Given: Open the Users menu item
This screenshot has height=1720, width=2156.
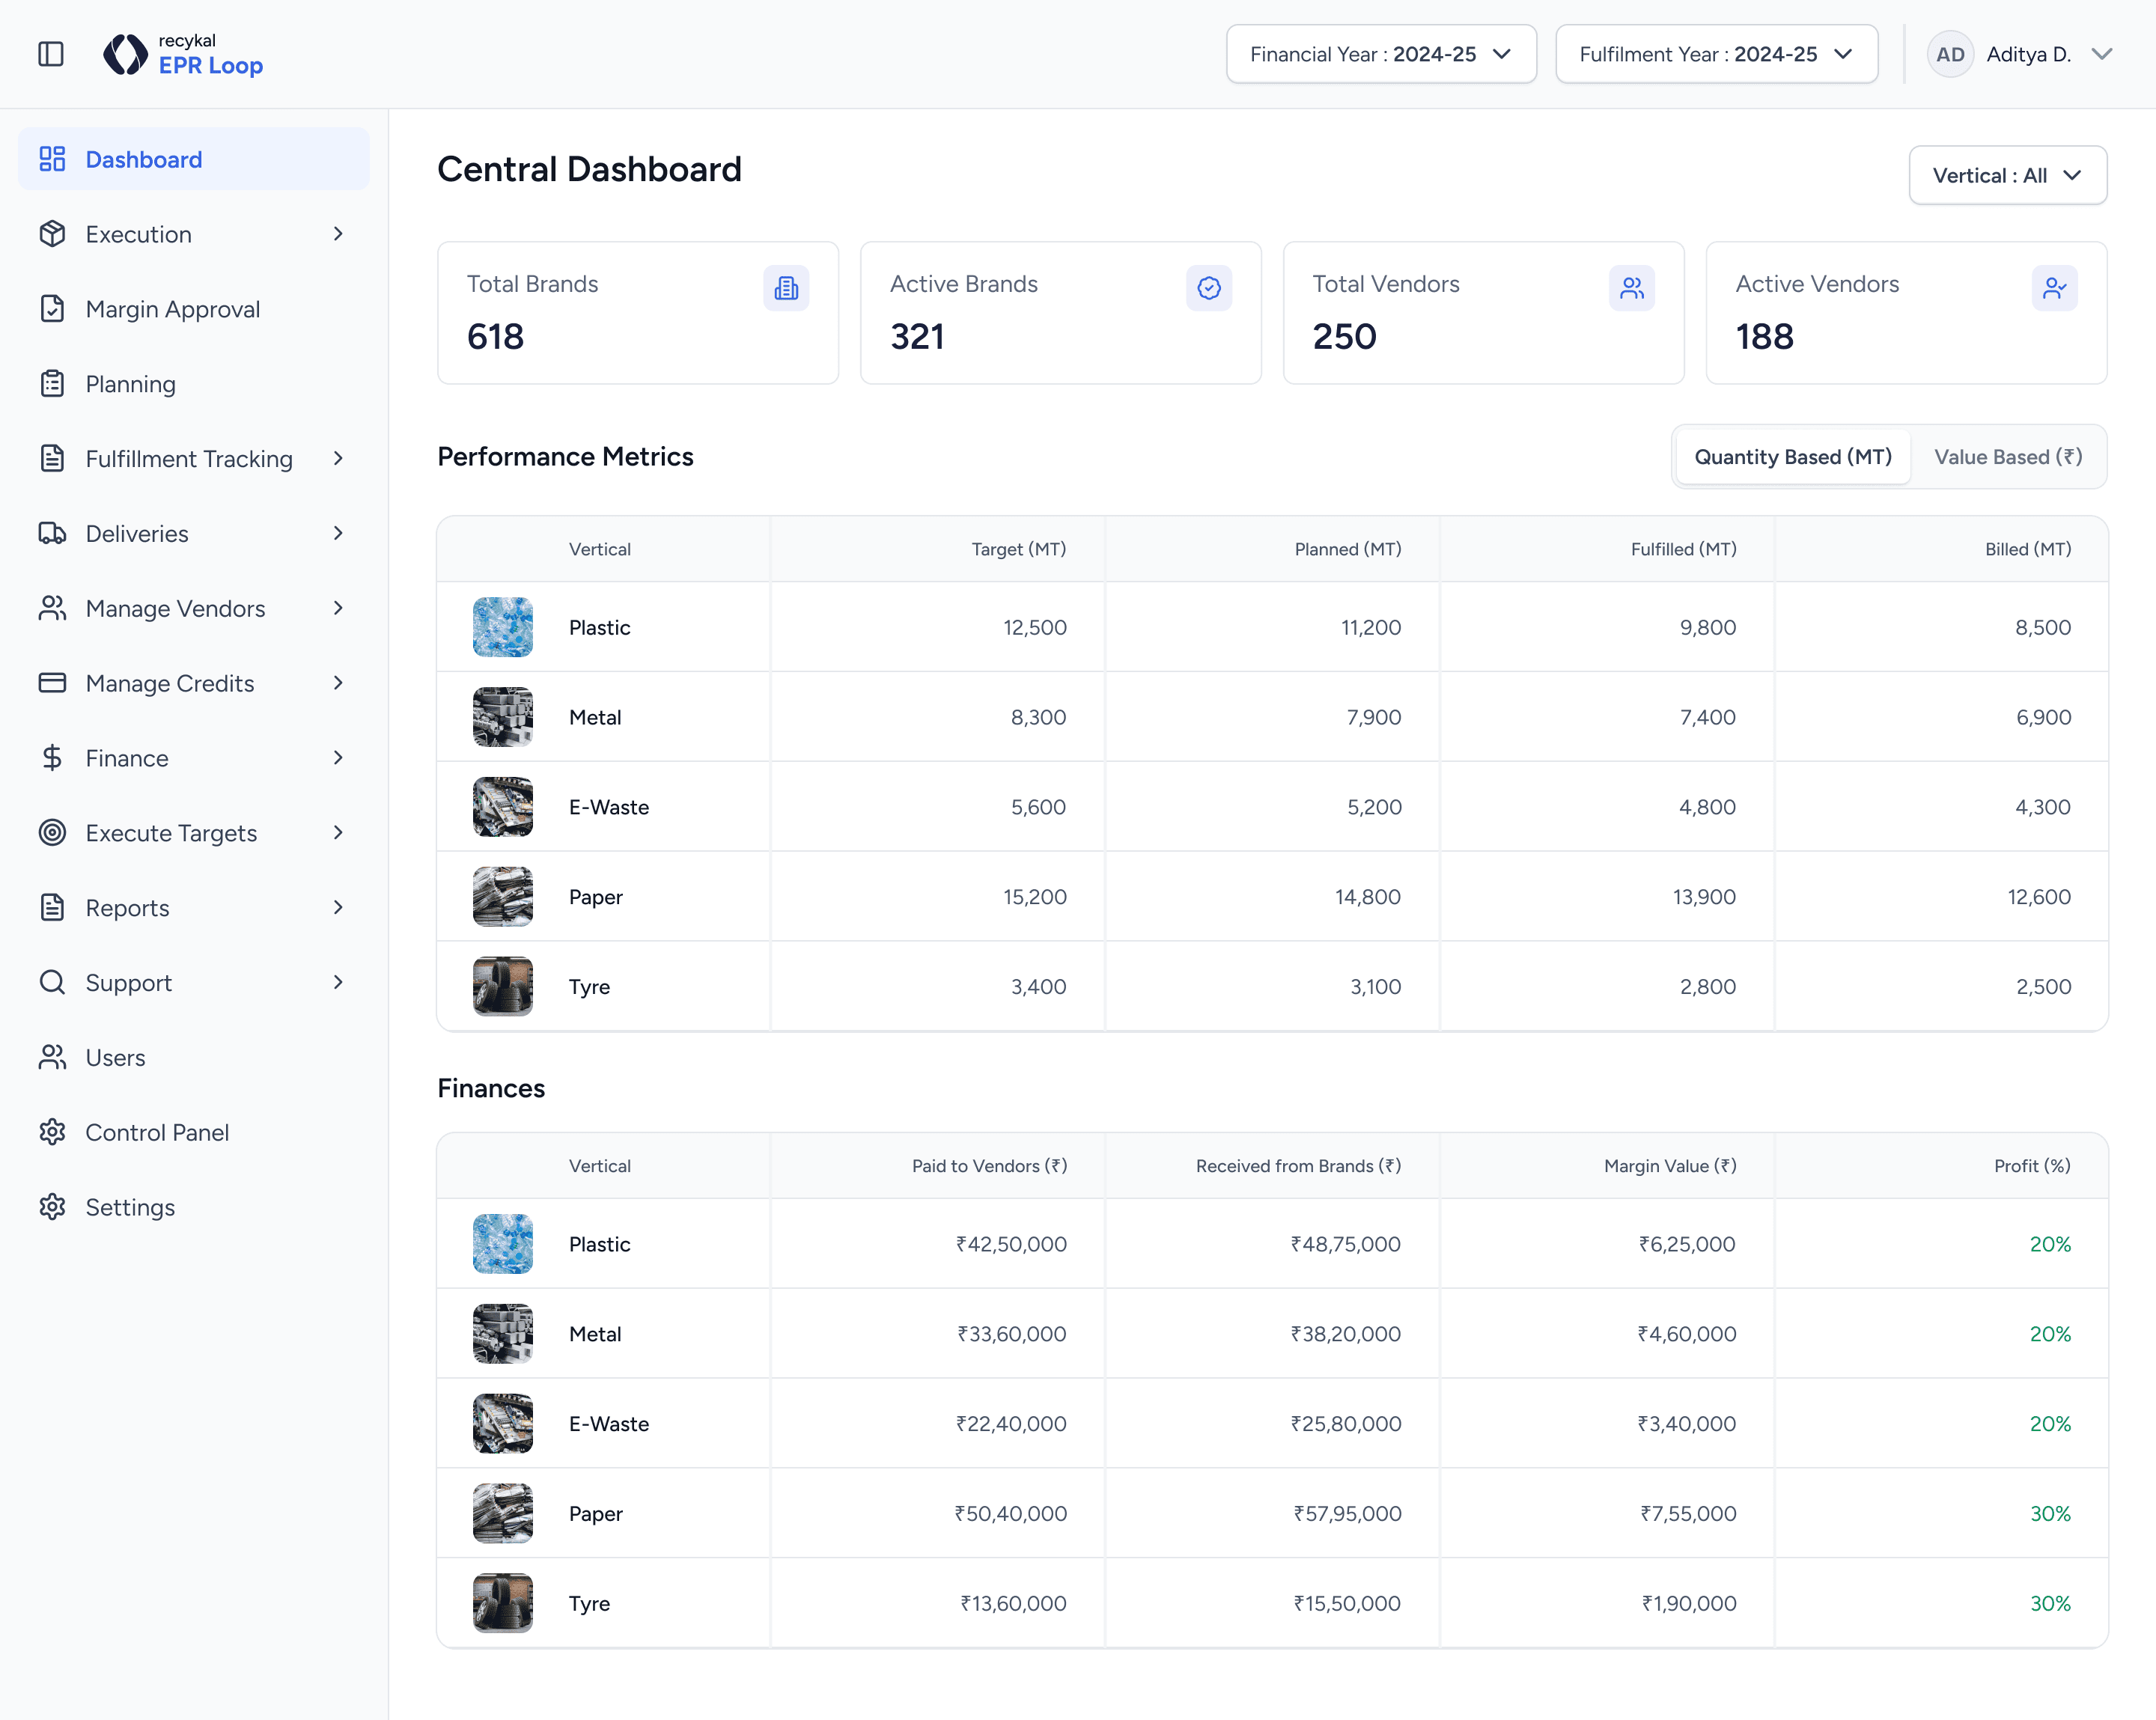Looking at the screenshot, I should (x=115, y=1058).
